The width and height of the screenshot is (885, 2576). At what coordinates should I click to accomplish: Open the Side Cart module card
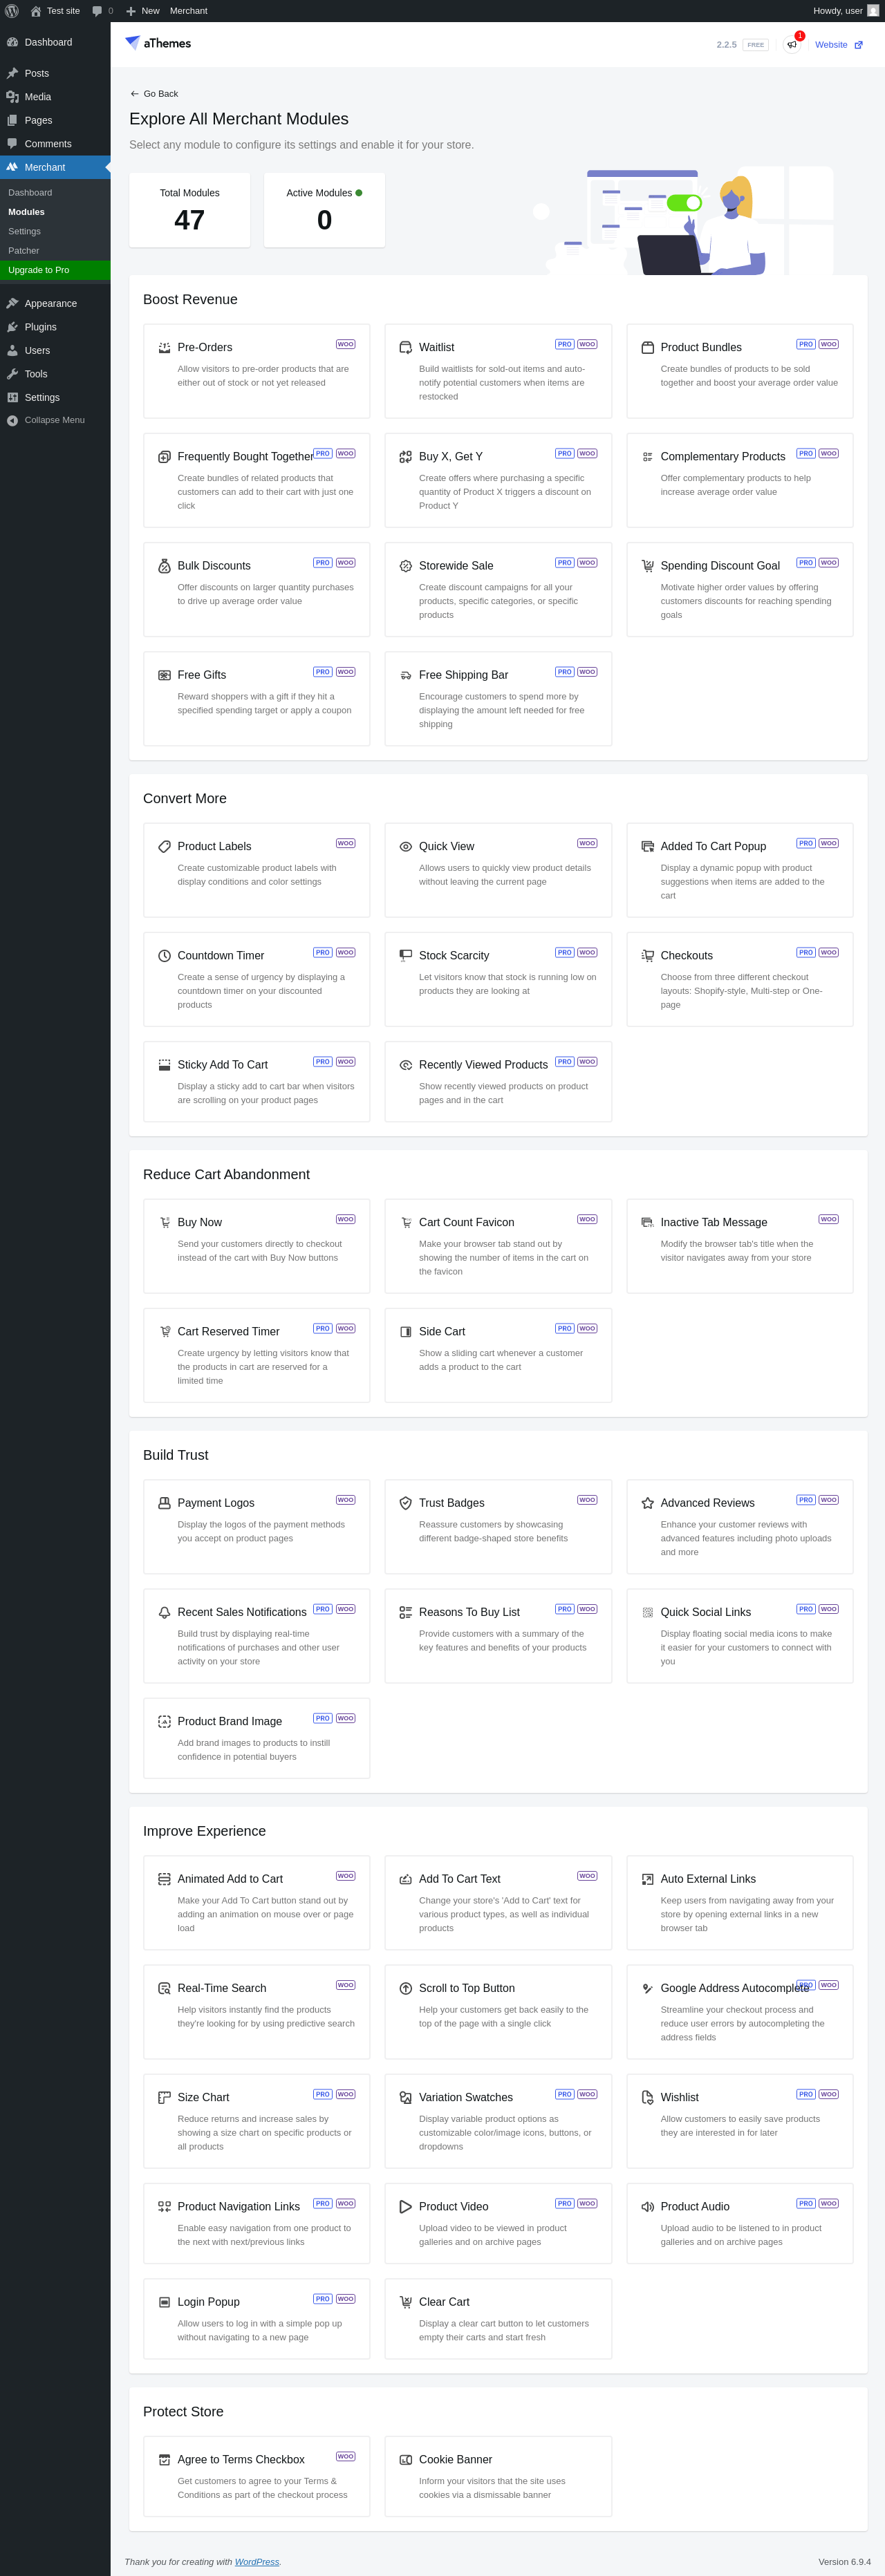[497, 1354]
